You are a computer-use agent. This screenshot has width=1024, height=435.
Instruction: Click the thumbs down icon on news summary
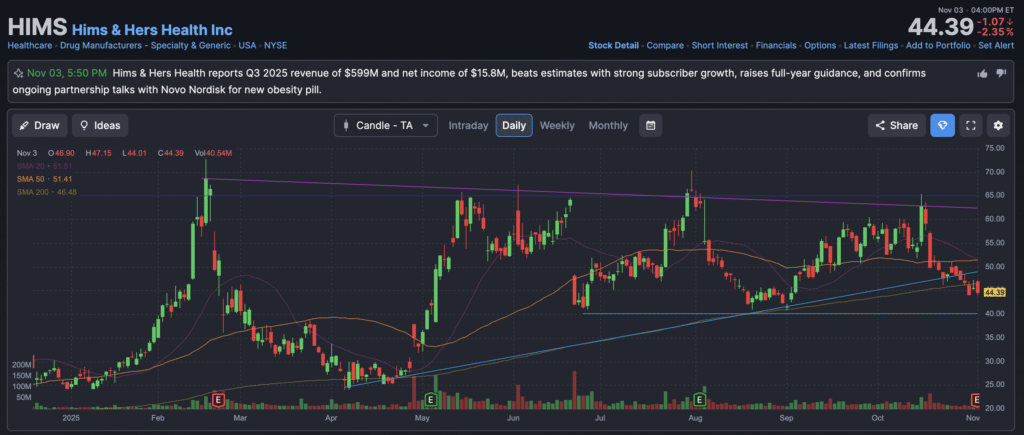point(1001,73)
